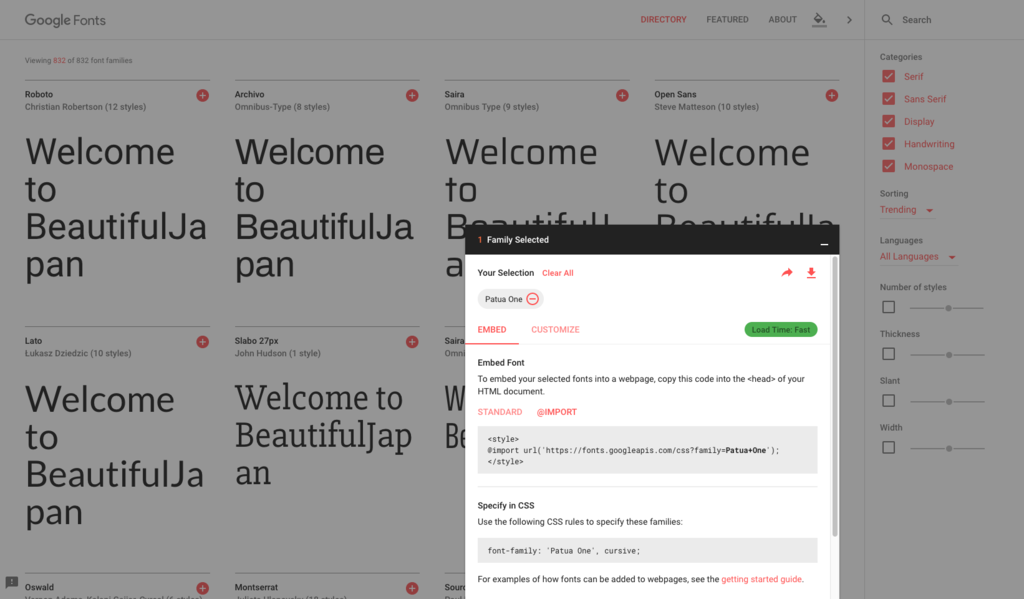Add Oswald font with its plus icon
The height and width of the screenshot is (599, 1024).
pos(202,588)
